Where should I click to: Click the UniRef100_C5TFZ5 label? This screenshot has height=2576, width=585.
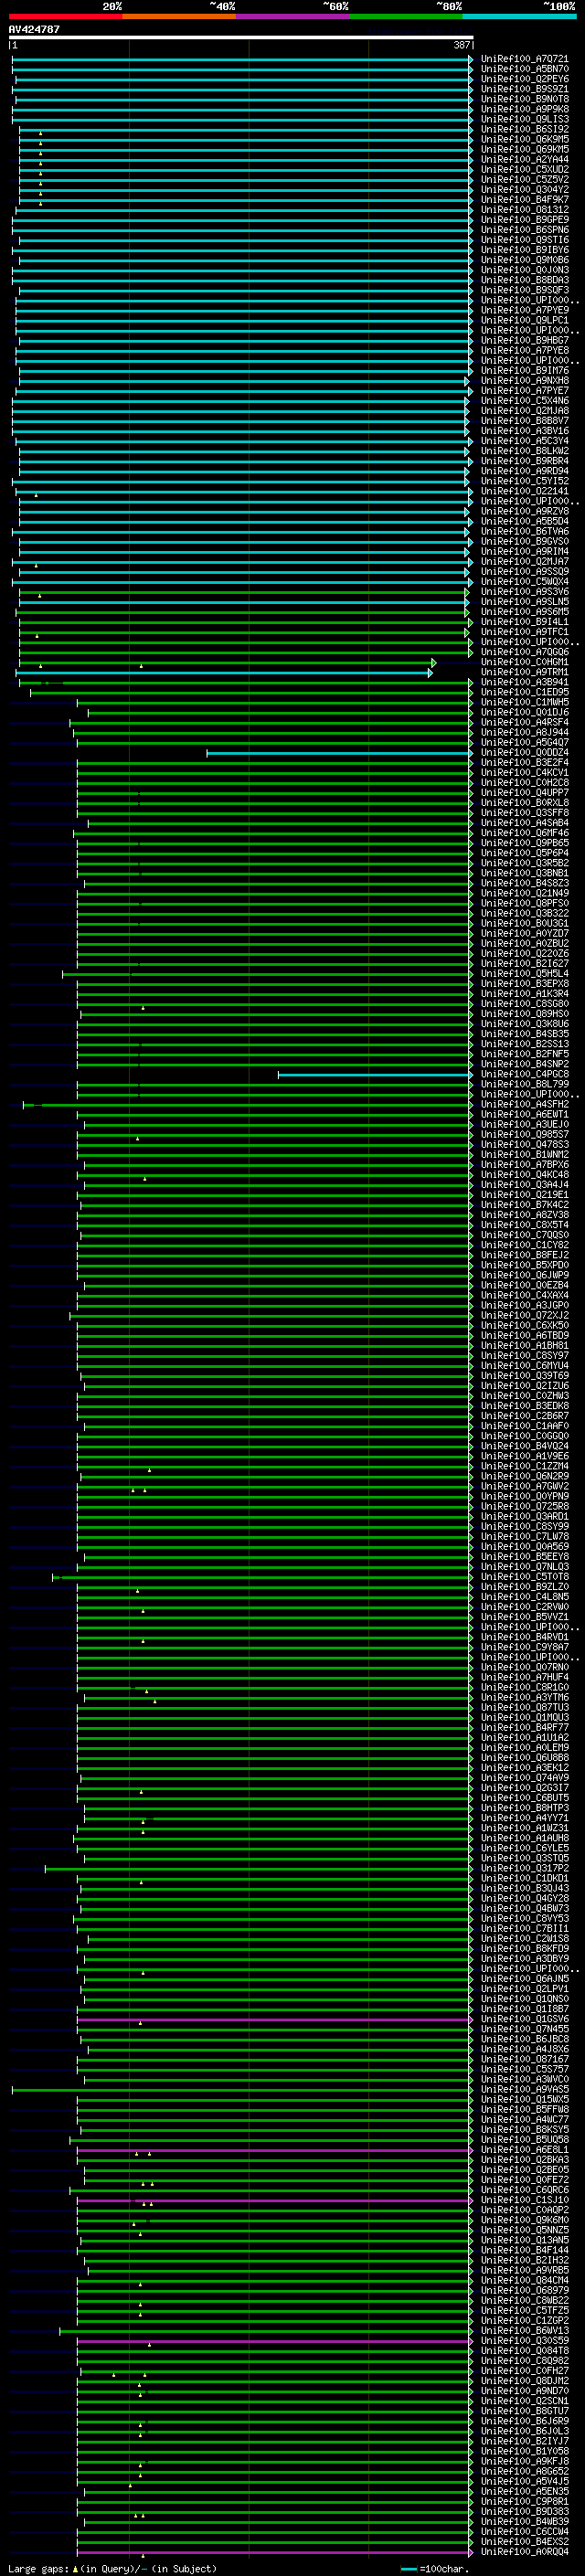pyautogui.click(x=525, y=2310)
